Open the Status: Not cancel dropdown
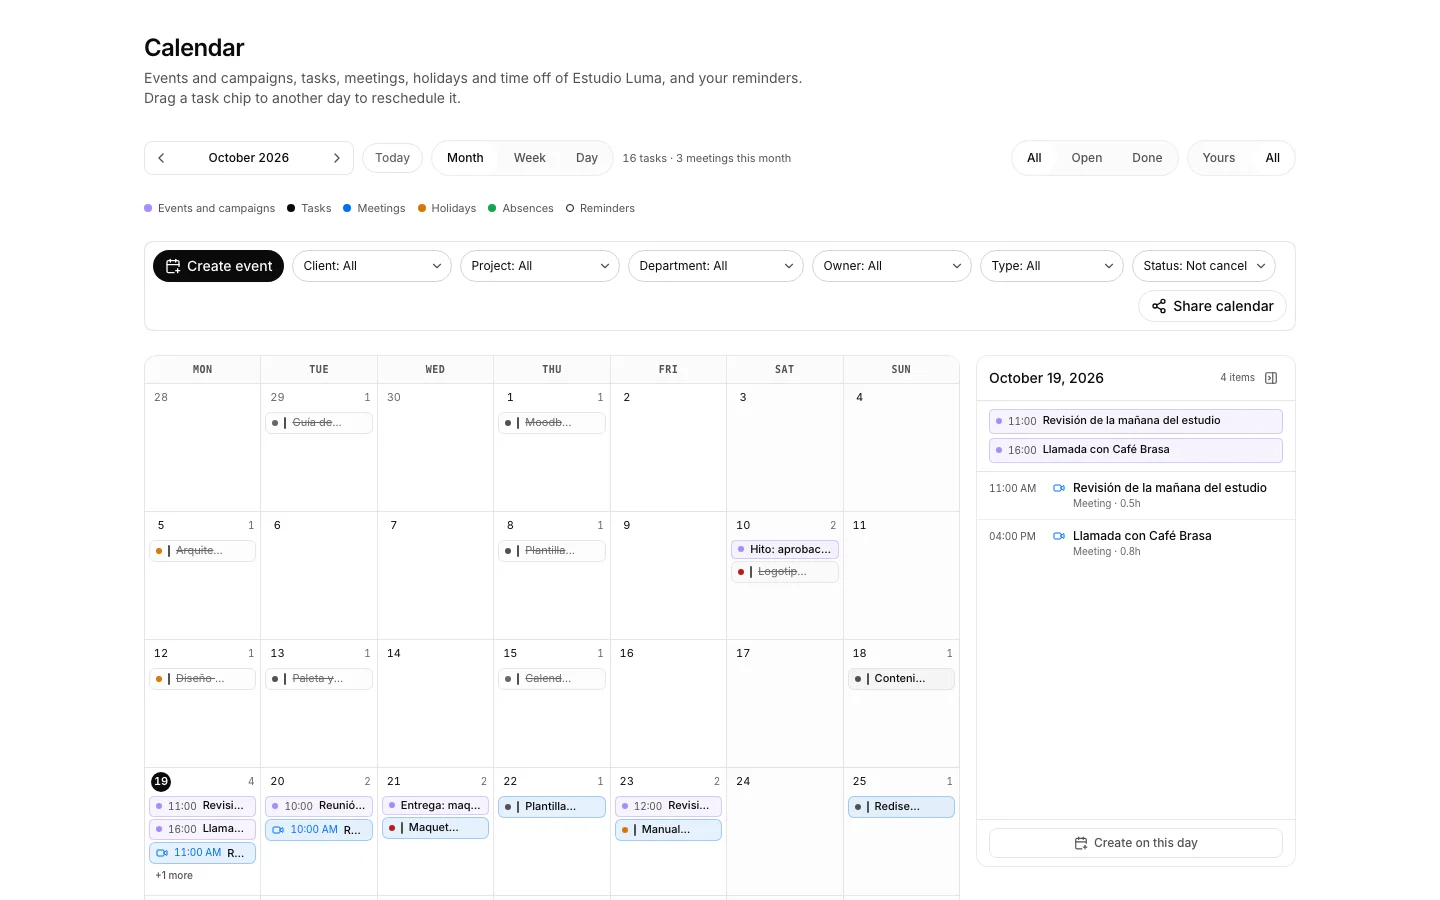1440x900 pixels. tap(1204, 266)
